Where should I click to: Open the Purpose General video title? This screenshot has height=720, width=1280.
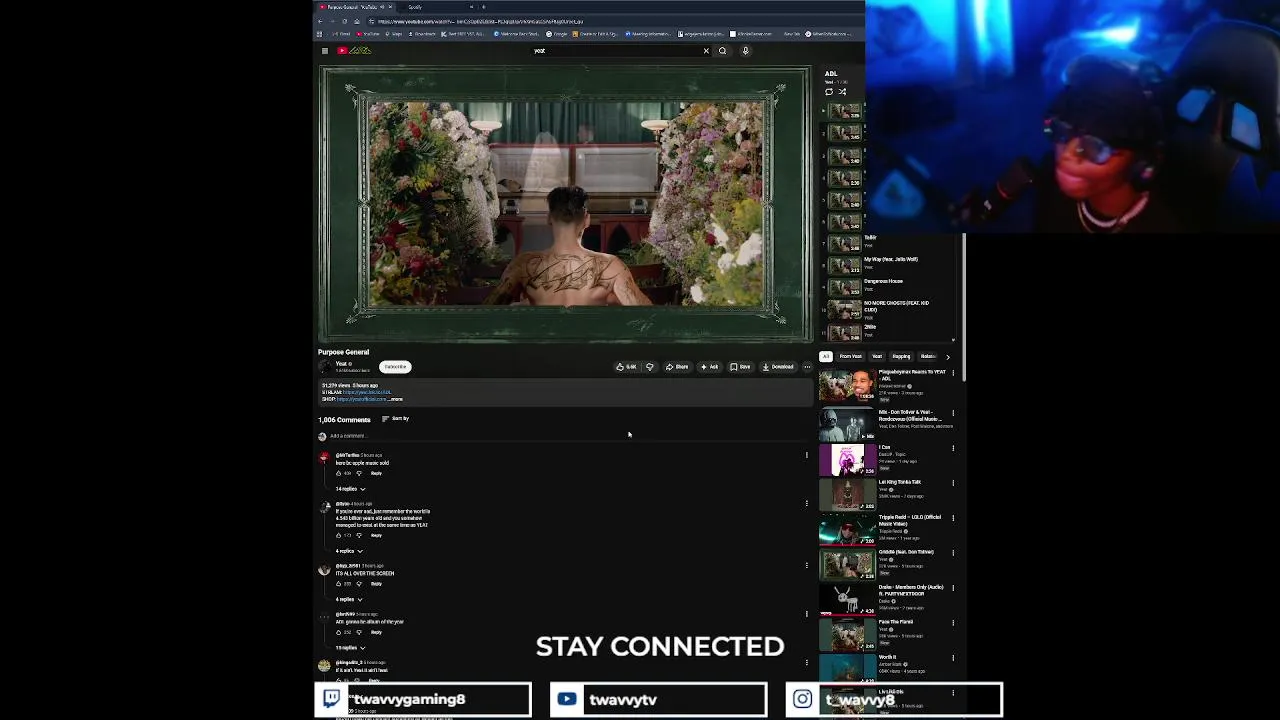(343, 352)
